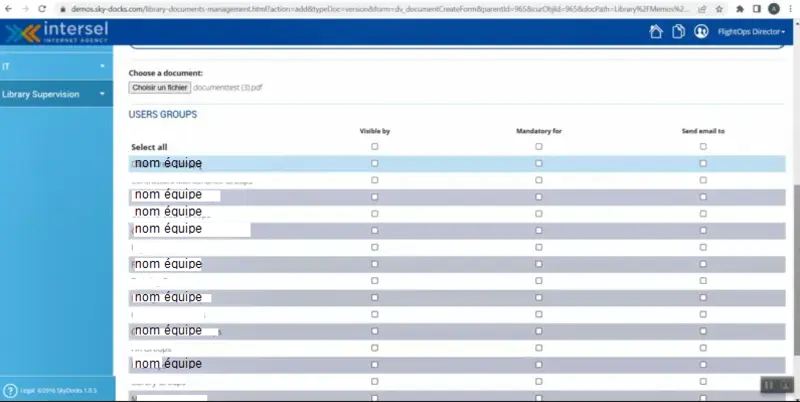The width and height of the screenshot is (800, 402).
Task: Go to the home page icon
Action: point(656,32)
